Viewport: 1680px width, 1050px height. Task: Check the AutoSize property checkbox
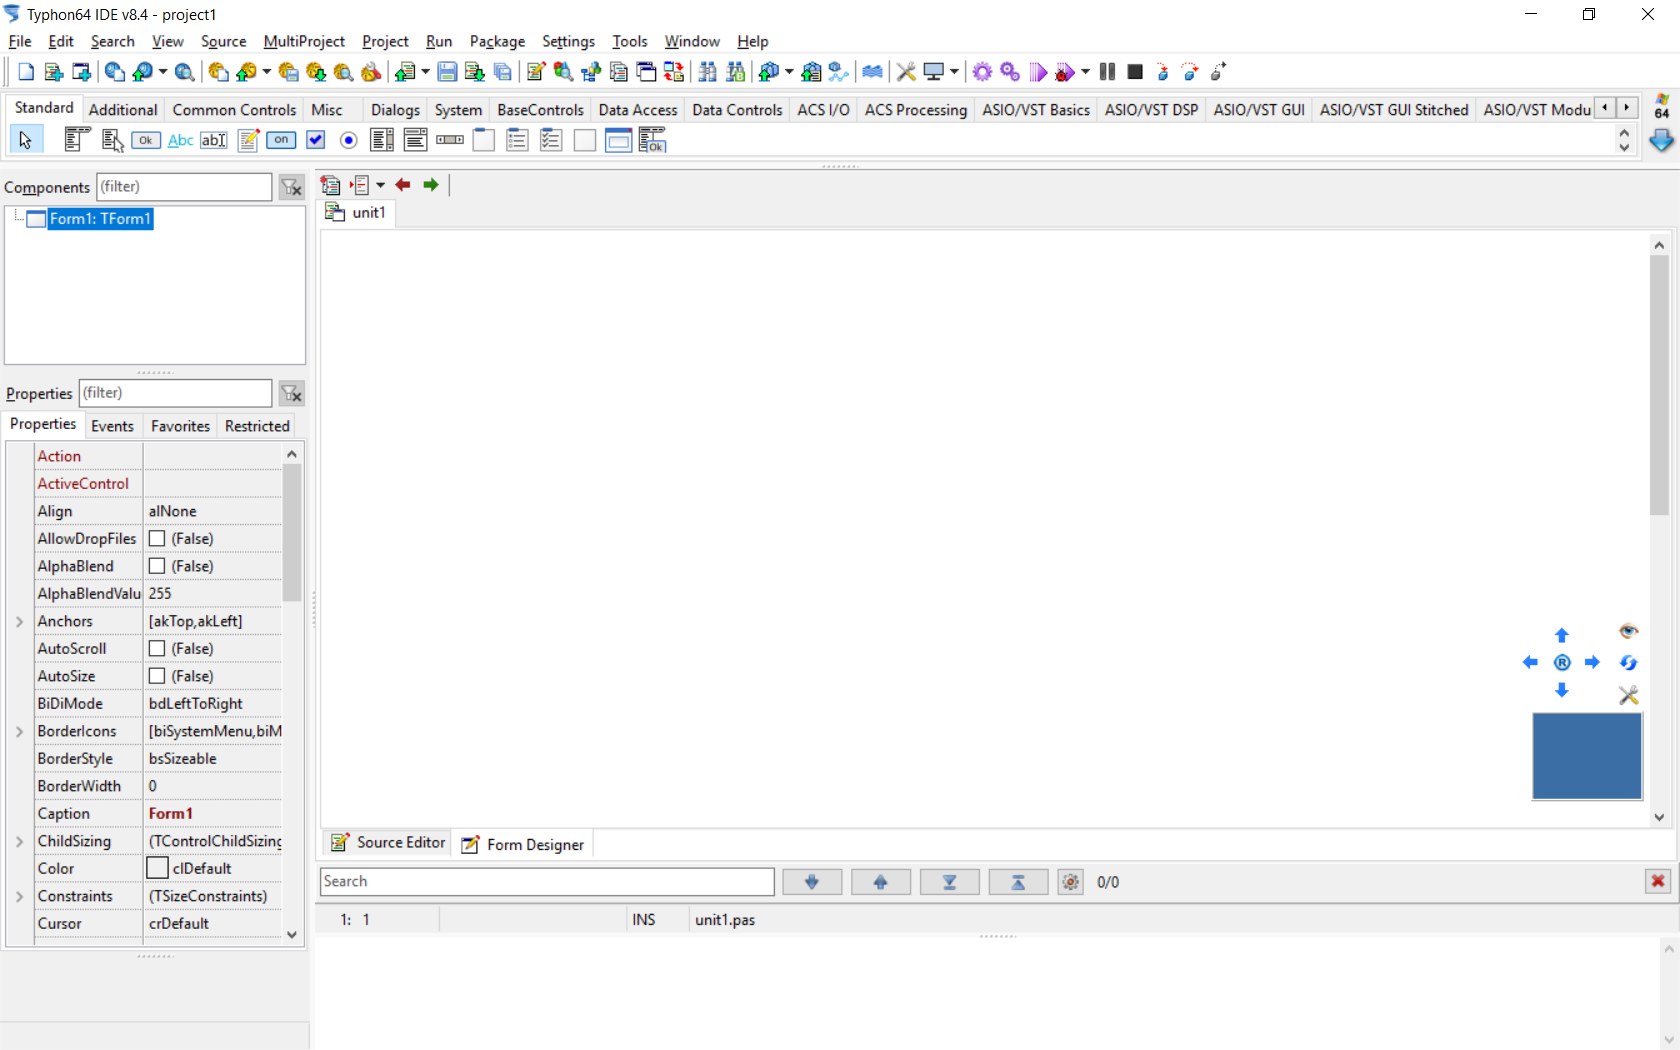click(x=157, y=677)
